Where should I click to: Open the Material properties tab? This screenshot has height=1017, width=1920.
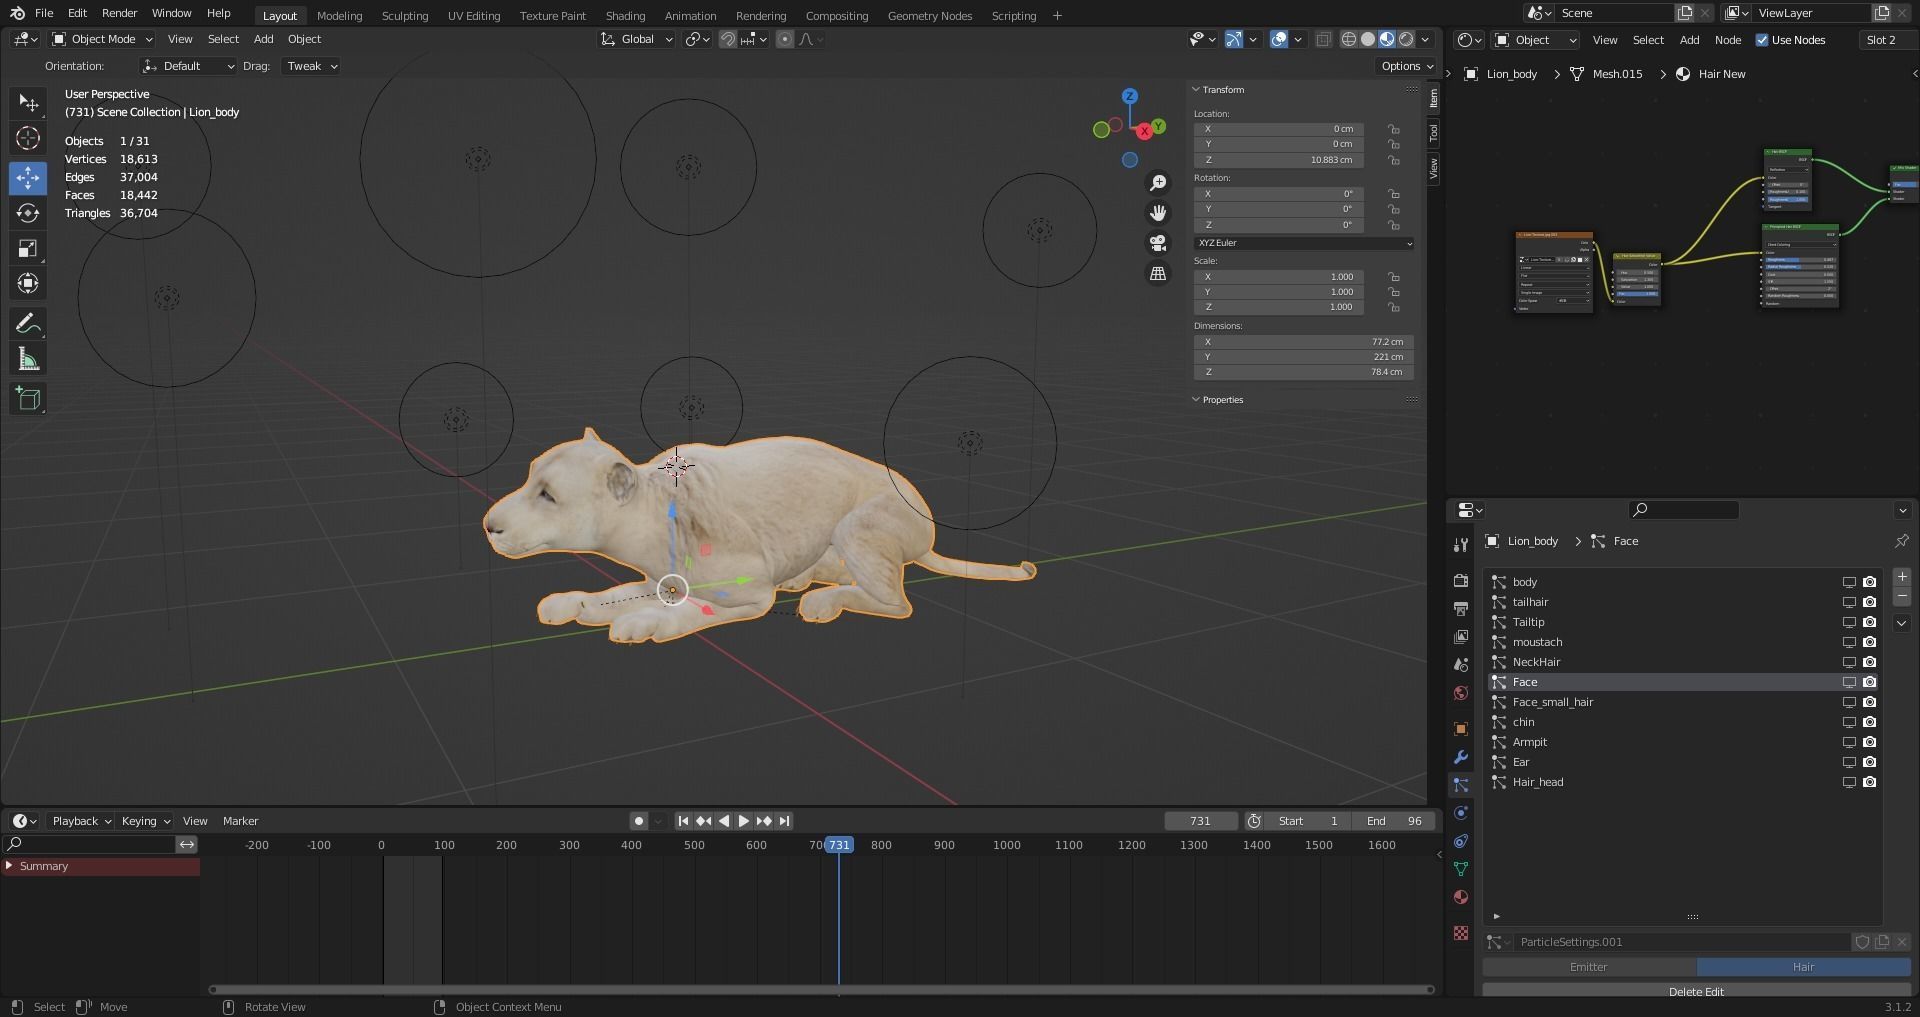pos(1461,897)
